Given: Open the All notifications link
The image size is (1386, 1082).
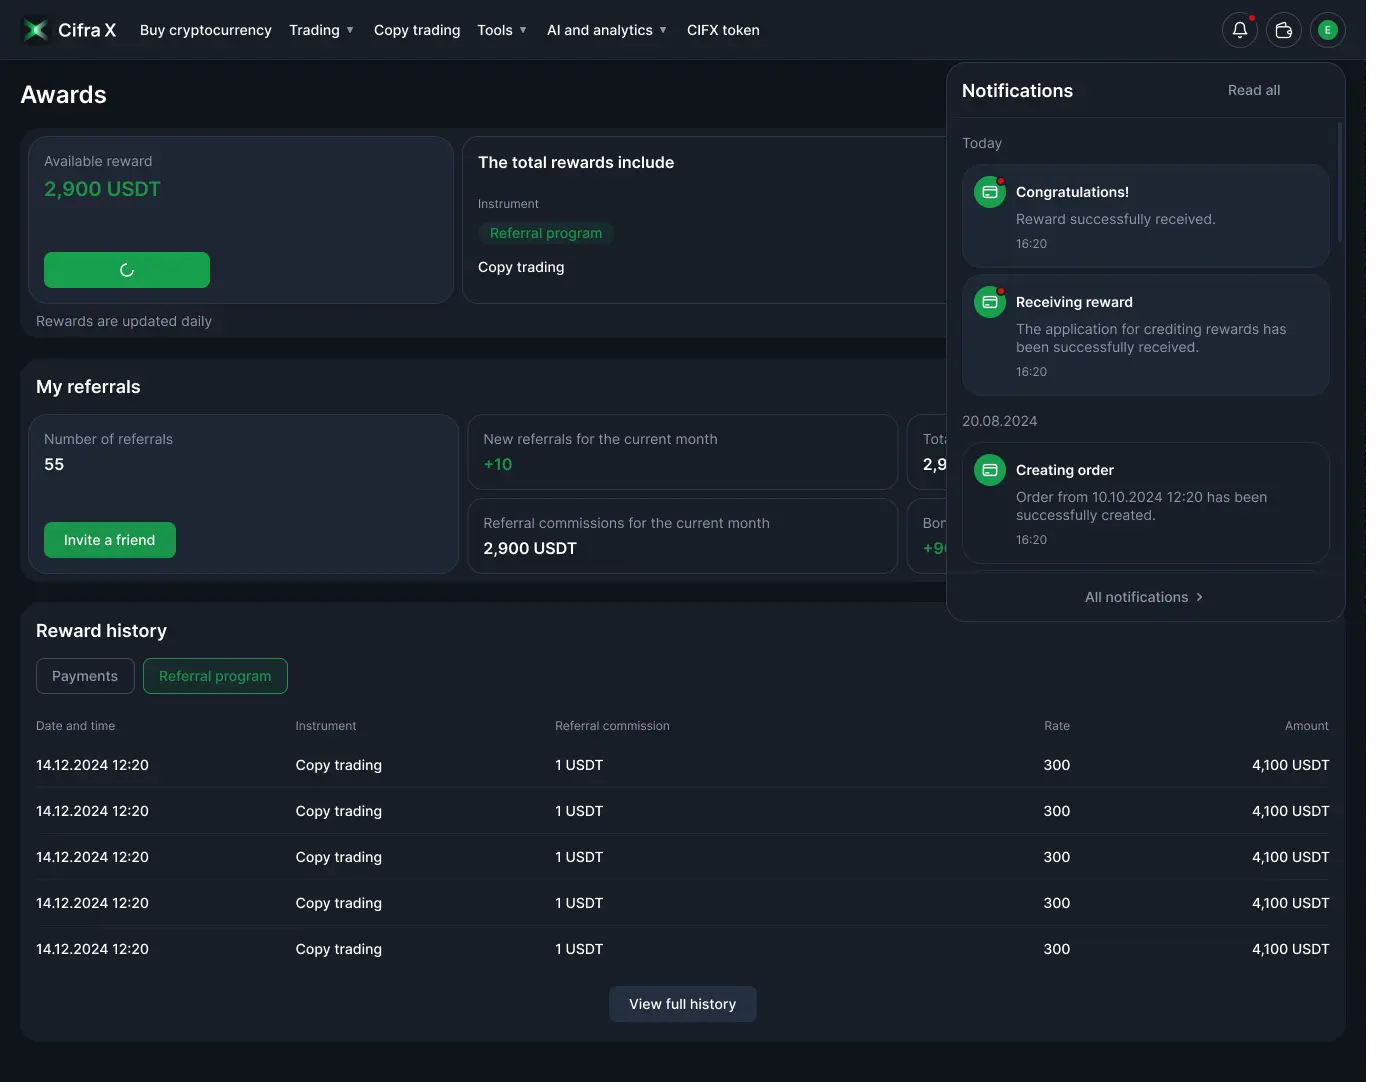Looking at the screenshot, I should click(1144, 597).
